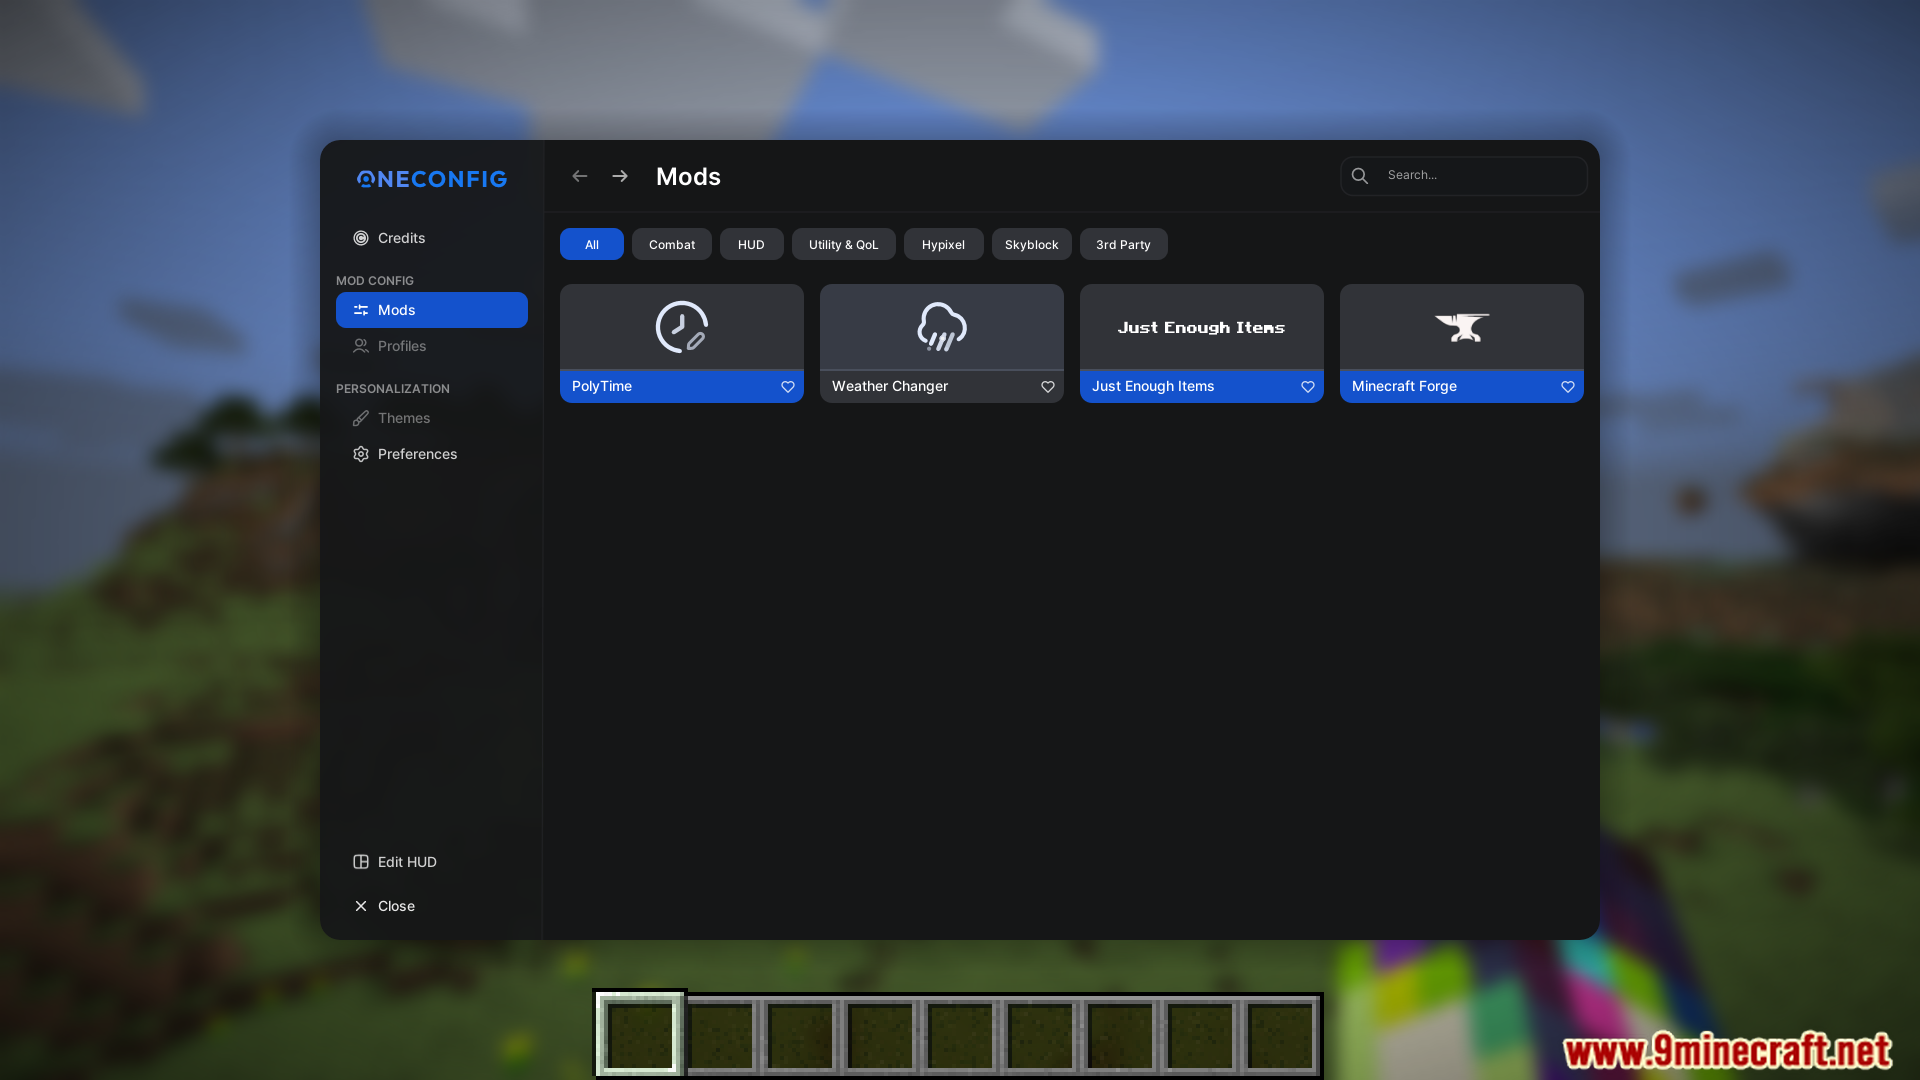Favorite the Minecraft Forge mod

pos(1568,387)
